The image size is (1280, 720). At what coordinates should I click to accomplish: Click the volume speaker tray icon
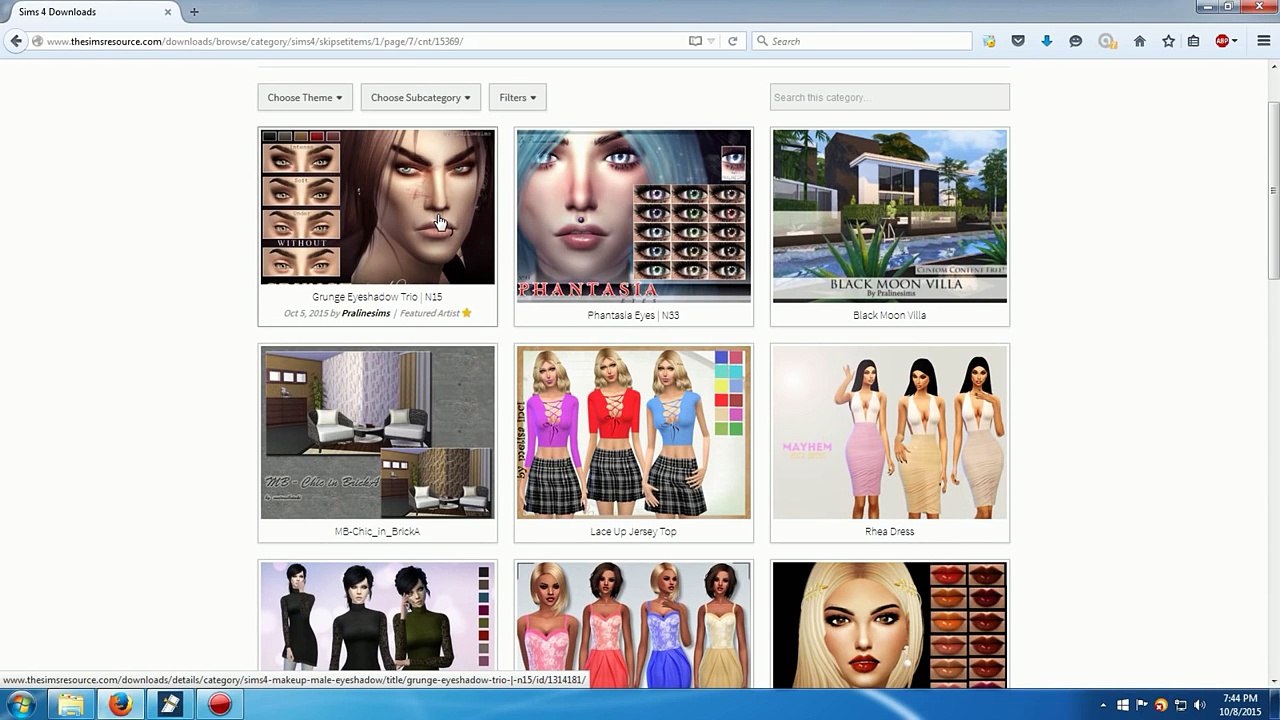1200,705
